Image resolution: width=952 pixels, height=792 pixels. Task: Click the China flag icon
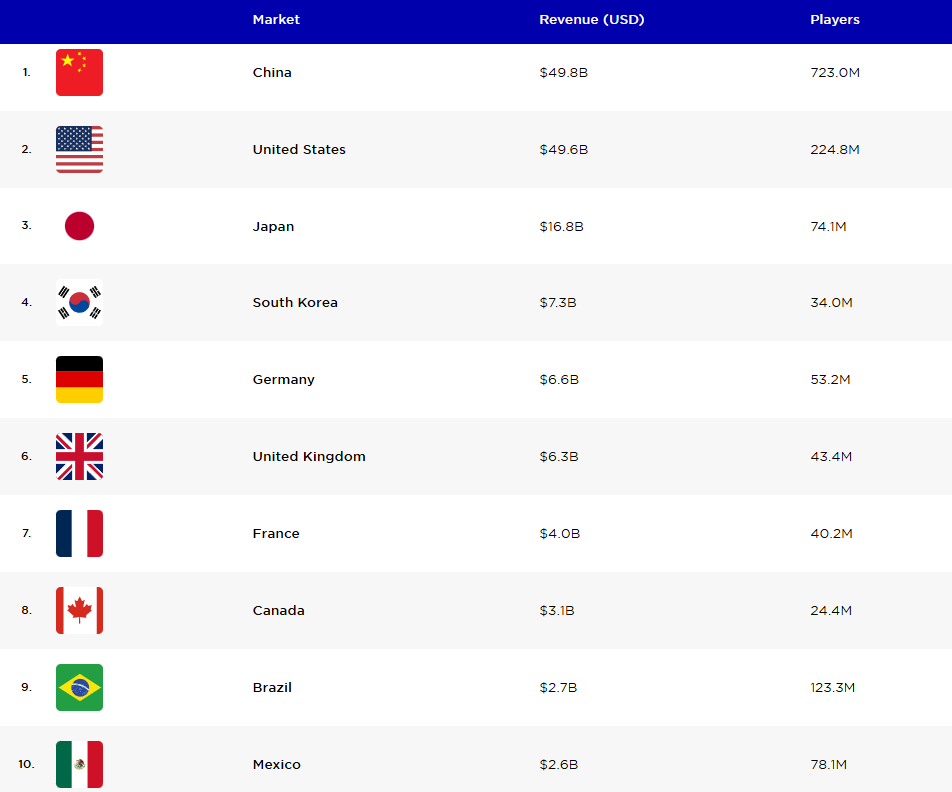tap(80, 72)
